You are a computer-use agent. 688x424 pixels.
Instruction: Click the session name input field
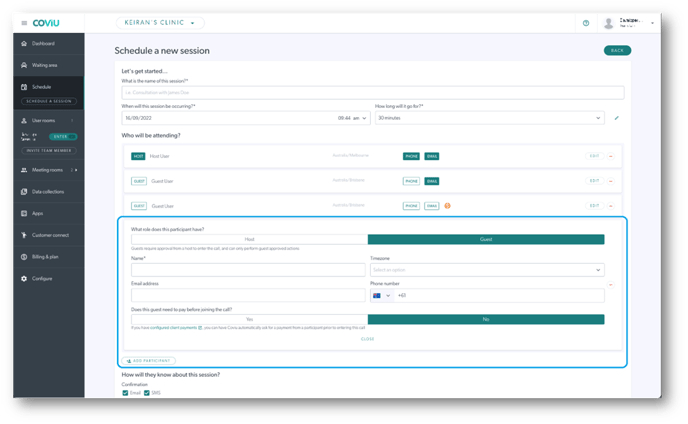coord(373,93)
